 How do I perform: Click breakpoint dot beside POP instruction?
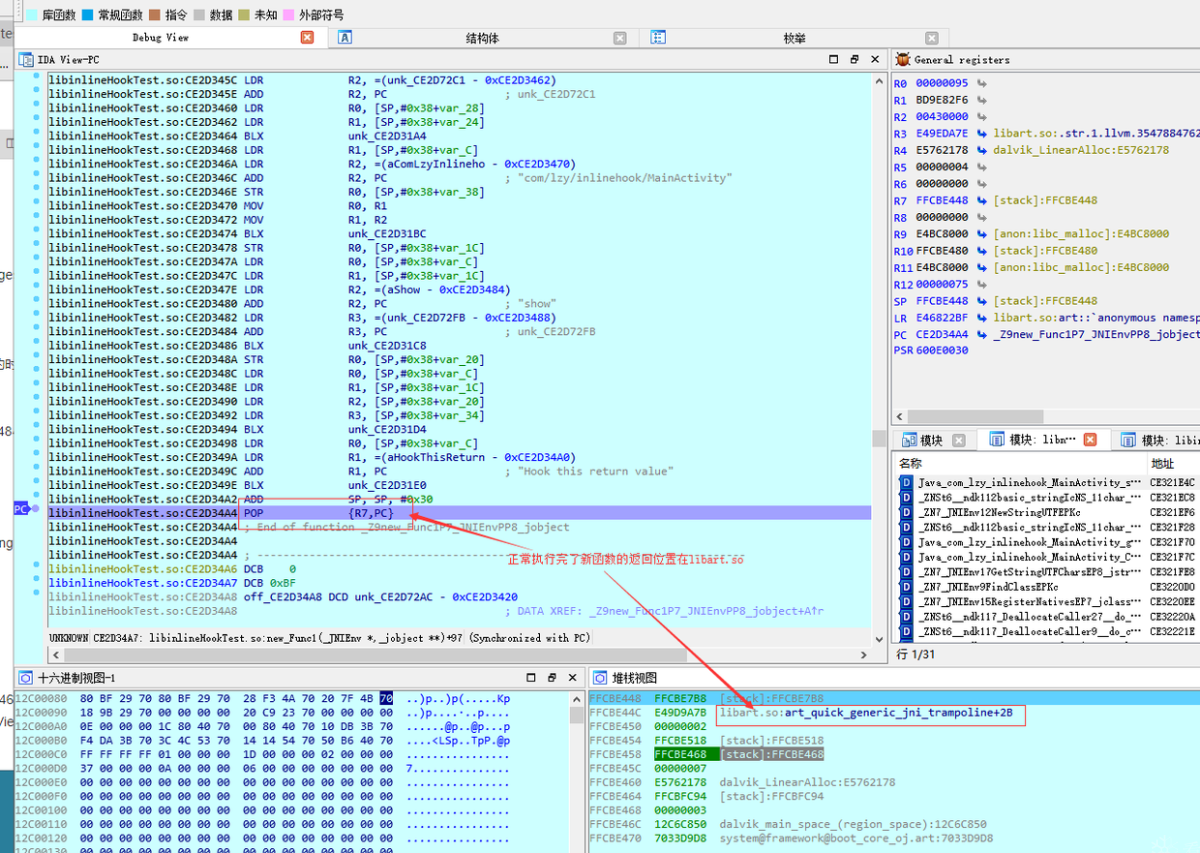tap(37, 509)
